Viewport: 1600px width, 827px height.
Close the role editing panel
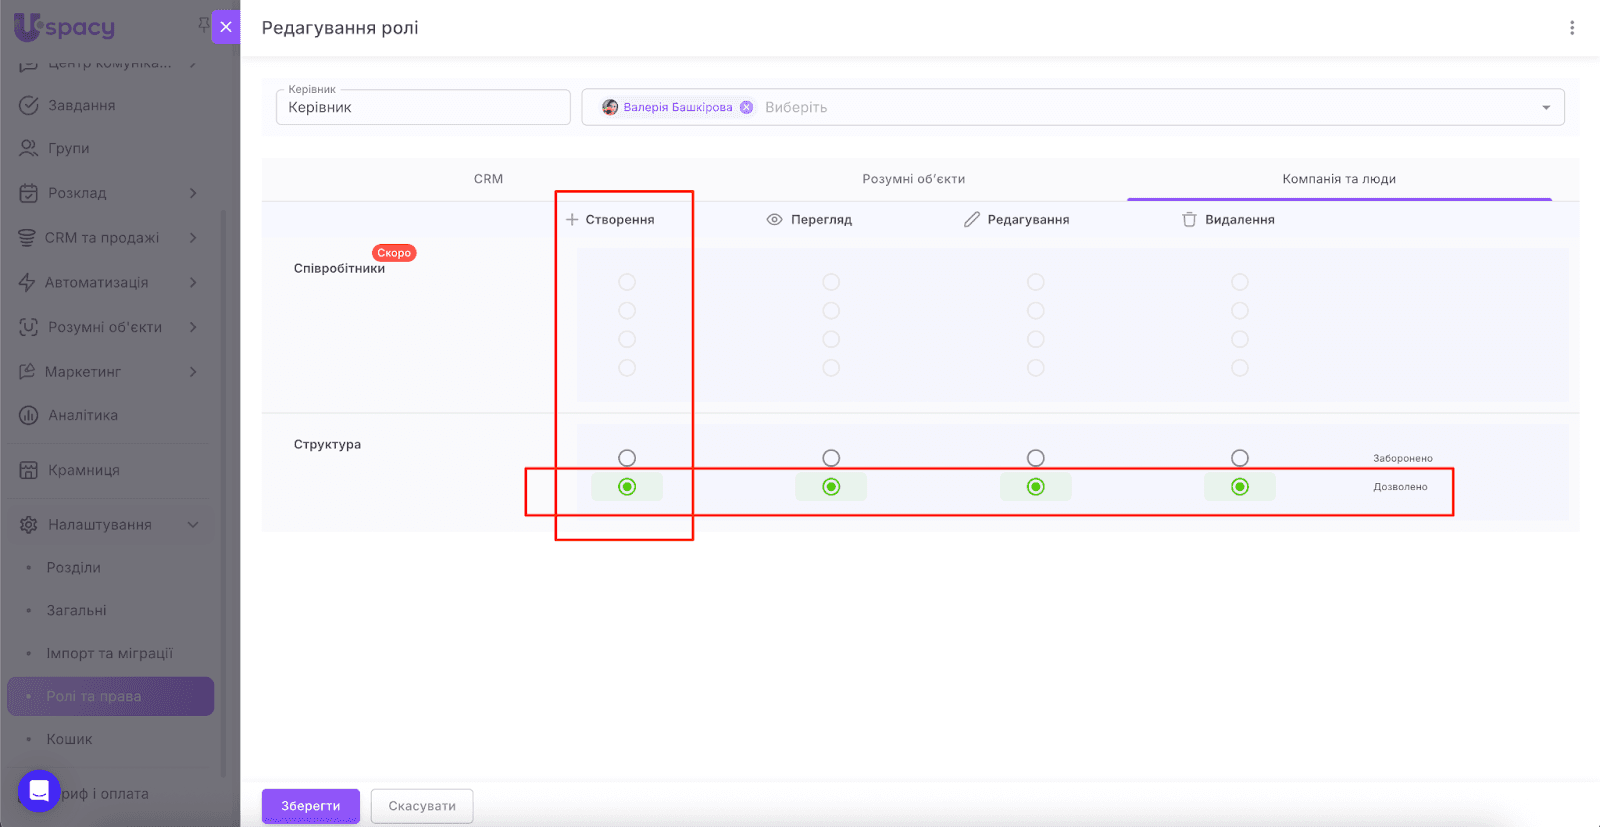226,27
